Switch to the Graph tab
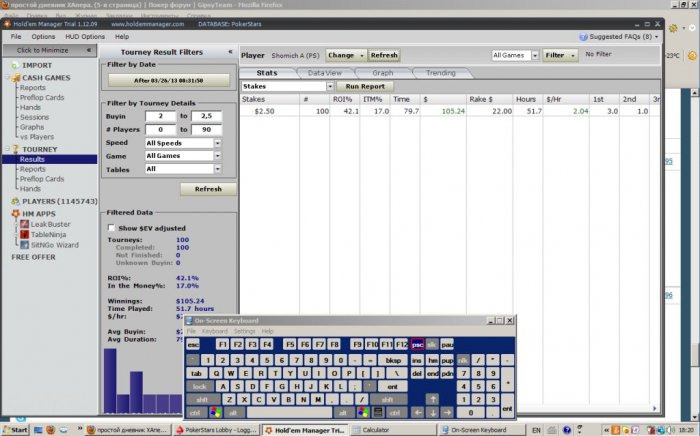The image size is (700, 436). (383, 73)
